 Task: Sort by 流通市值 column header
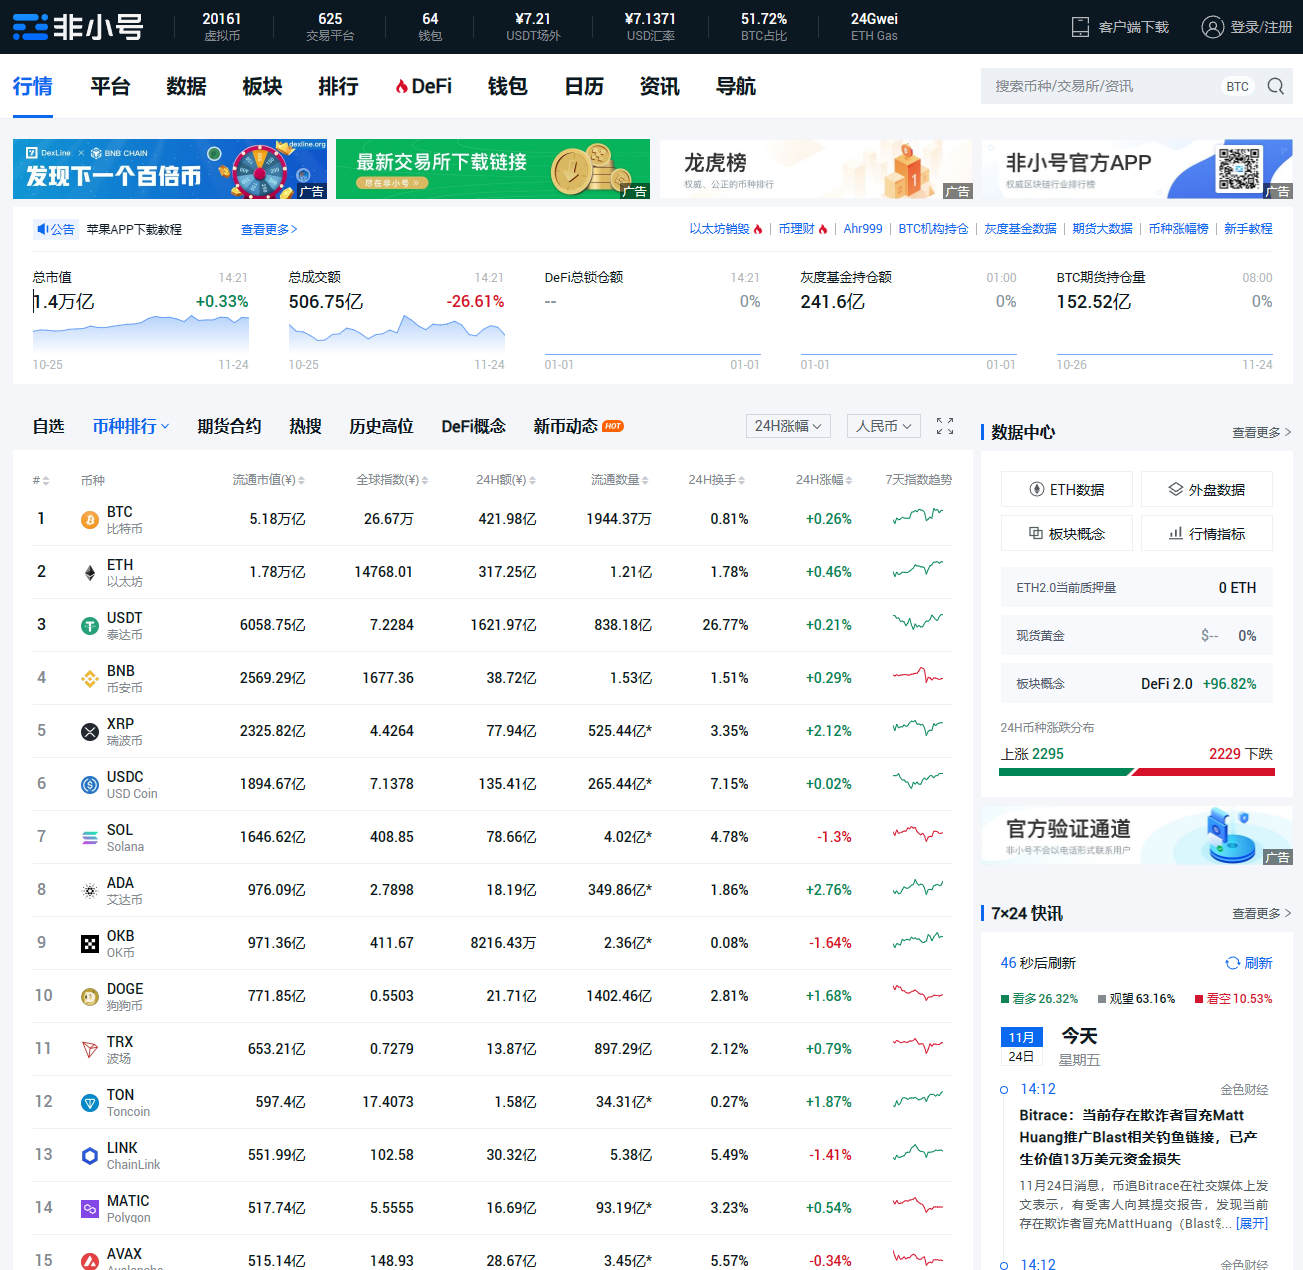coord(268,480)
